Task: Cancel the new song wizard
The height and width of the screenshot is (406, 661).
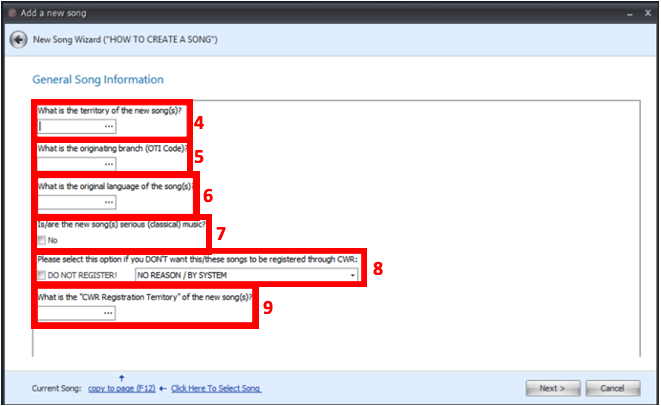Action: [x=612, y=388]
